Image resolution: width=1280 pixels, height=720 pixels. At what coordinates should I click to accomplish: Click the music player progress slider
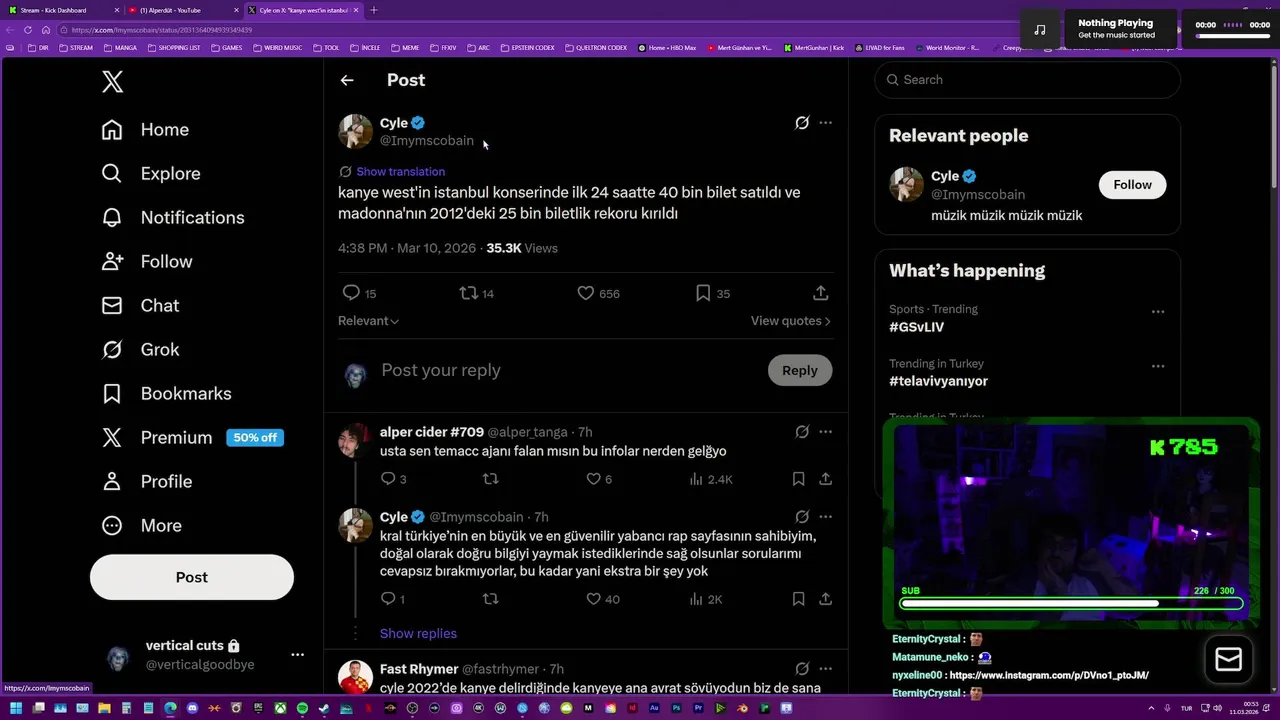1232,36
